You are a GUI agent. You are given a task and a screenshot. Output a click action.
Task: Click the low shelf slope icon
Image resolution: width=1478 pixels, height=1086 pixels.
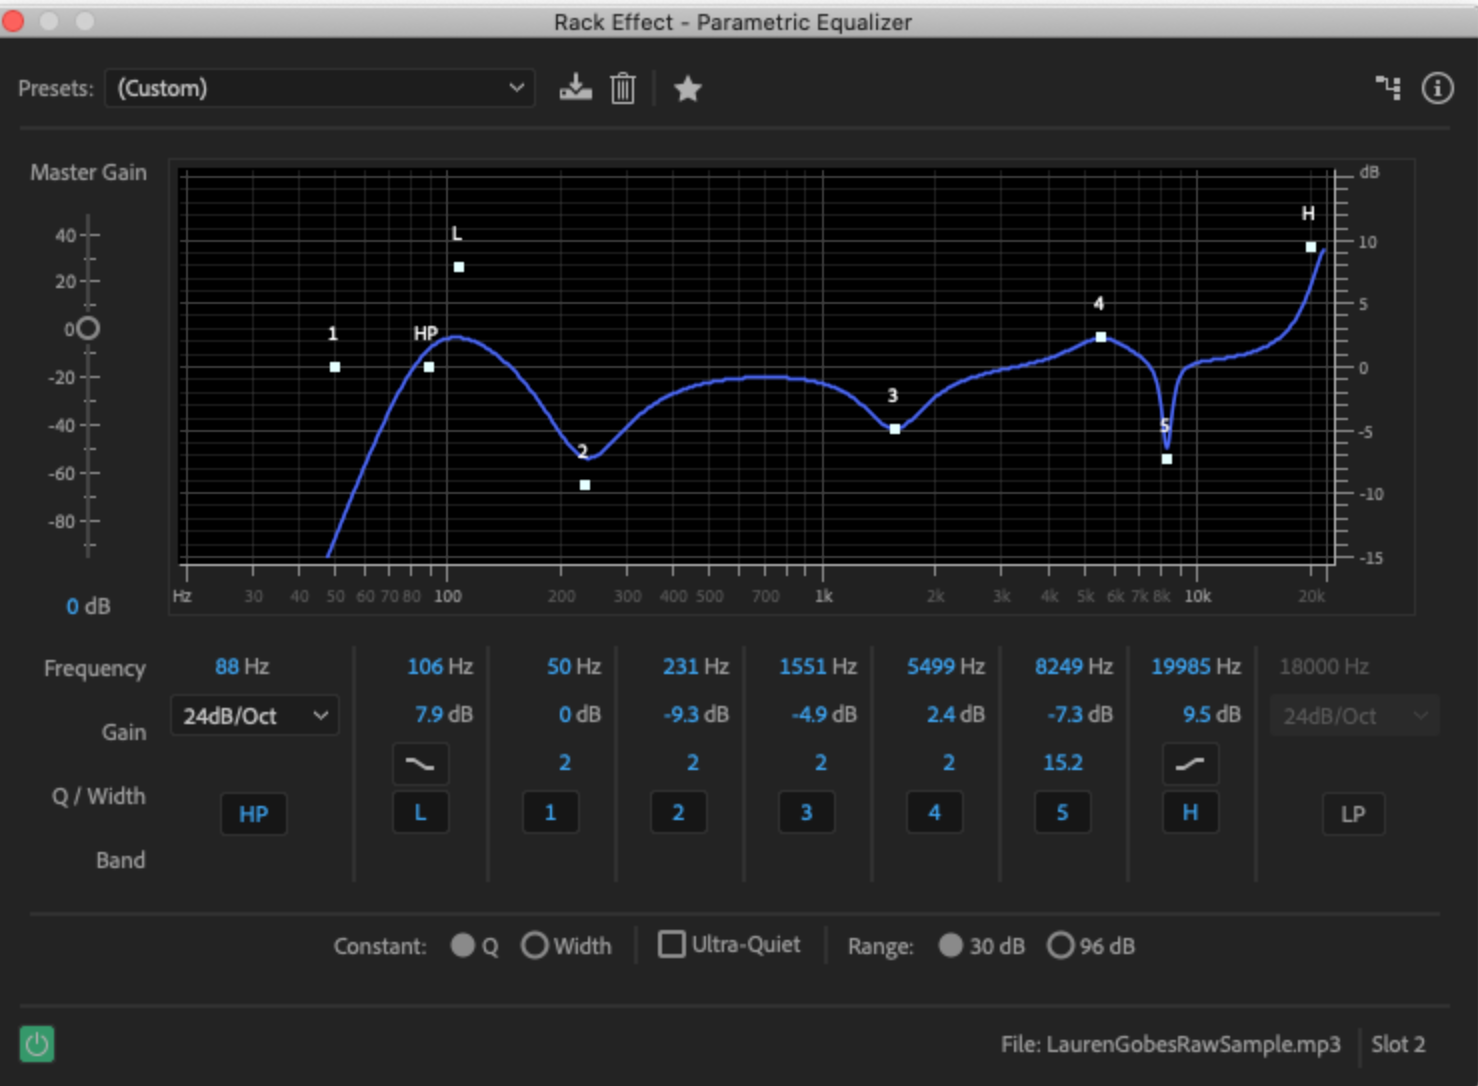[x=420, y=764]
